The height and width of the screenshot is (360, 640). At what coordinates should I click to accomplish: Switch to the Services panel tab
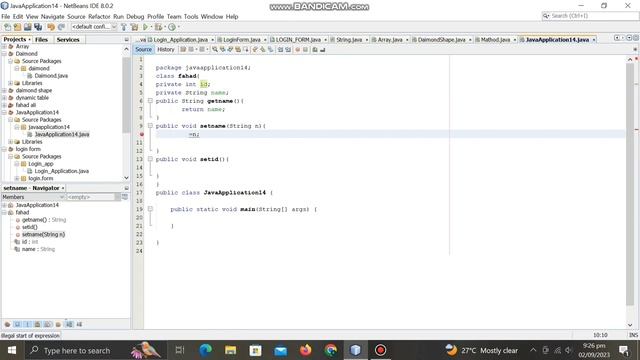coord(68,40)
